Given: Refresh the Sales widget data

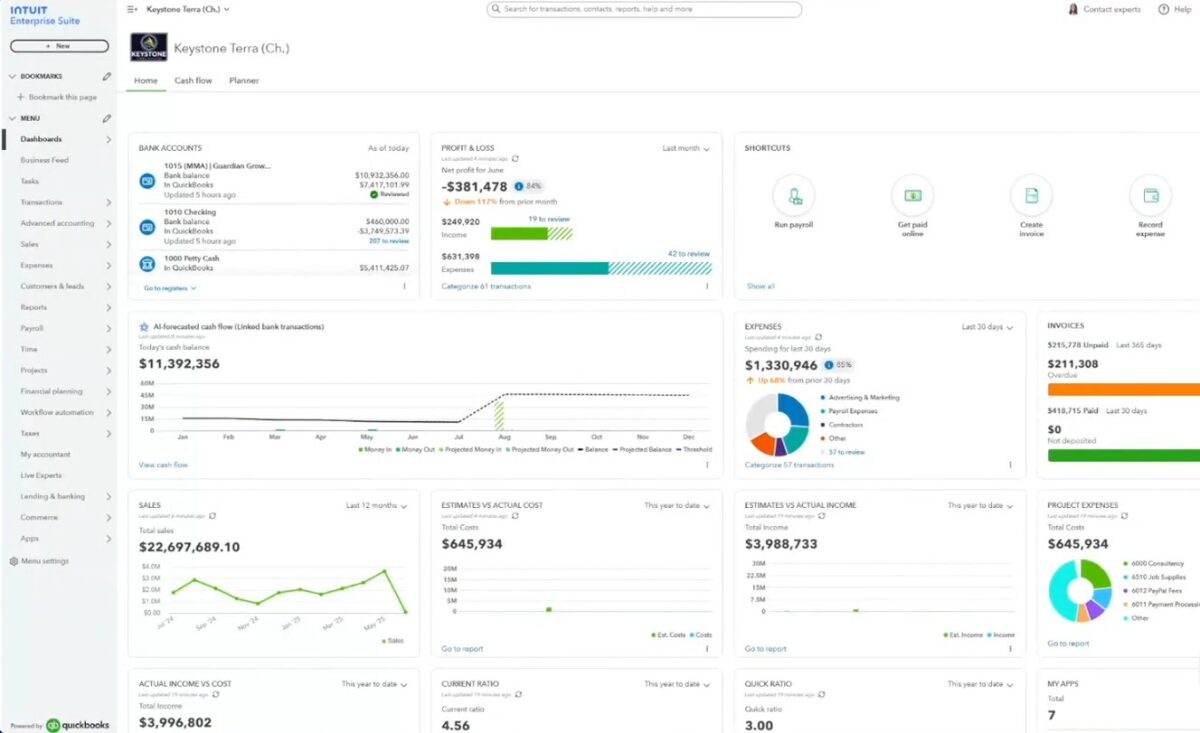Looking at the screenshot, I should pyautogui.click(x=212, y=516).
